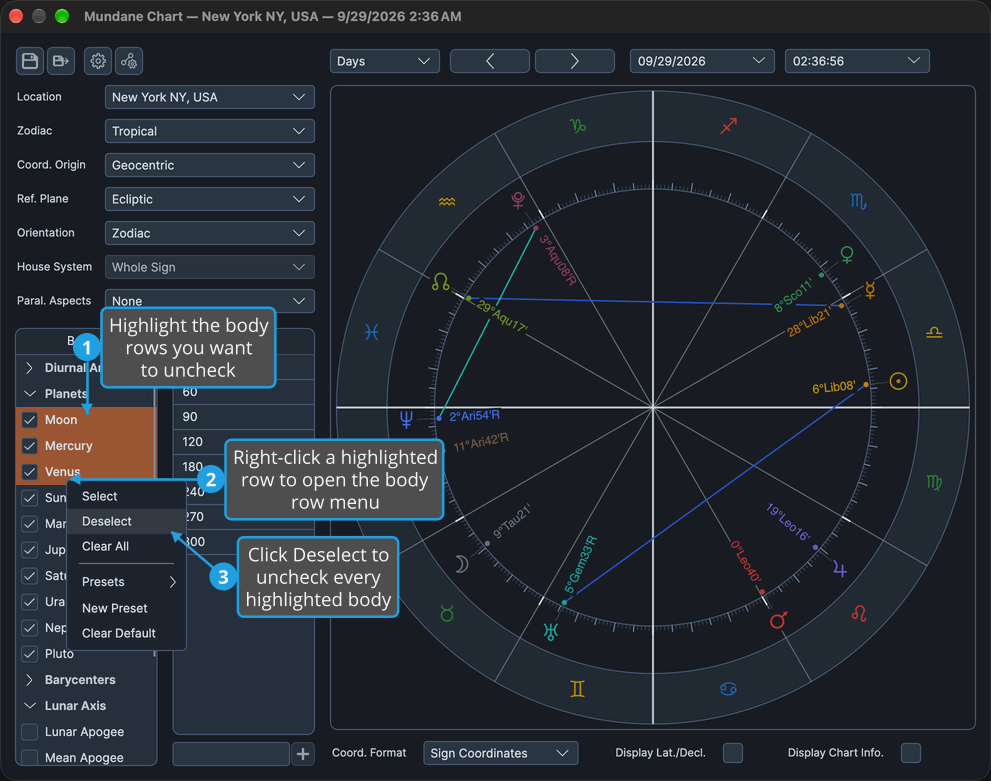Click the North Node glyph in chart
Screen dimensions: 991x781
tap(441, 281)
